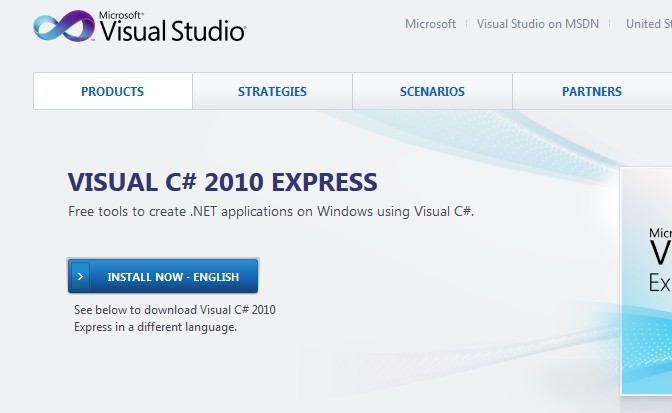Open the PRODUCTS tab
Screen dimensions: 672x413
pos(113,91)
